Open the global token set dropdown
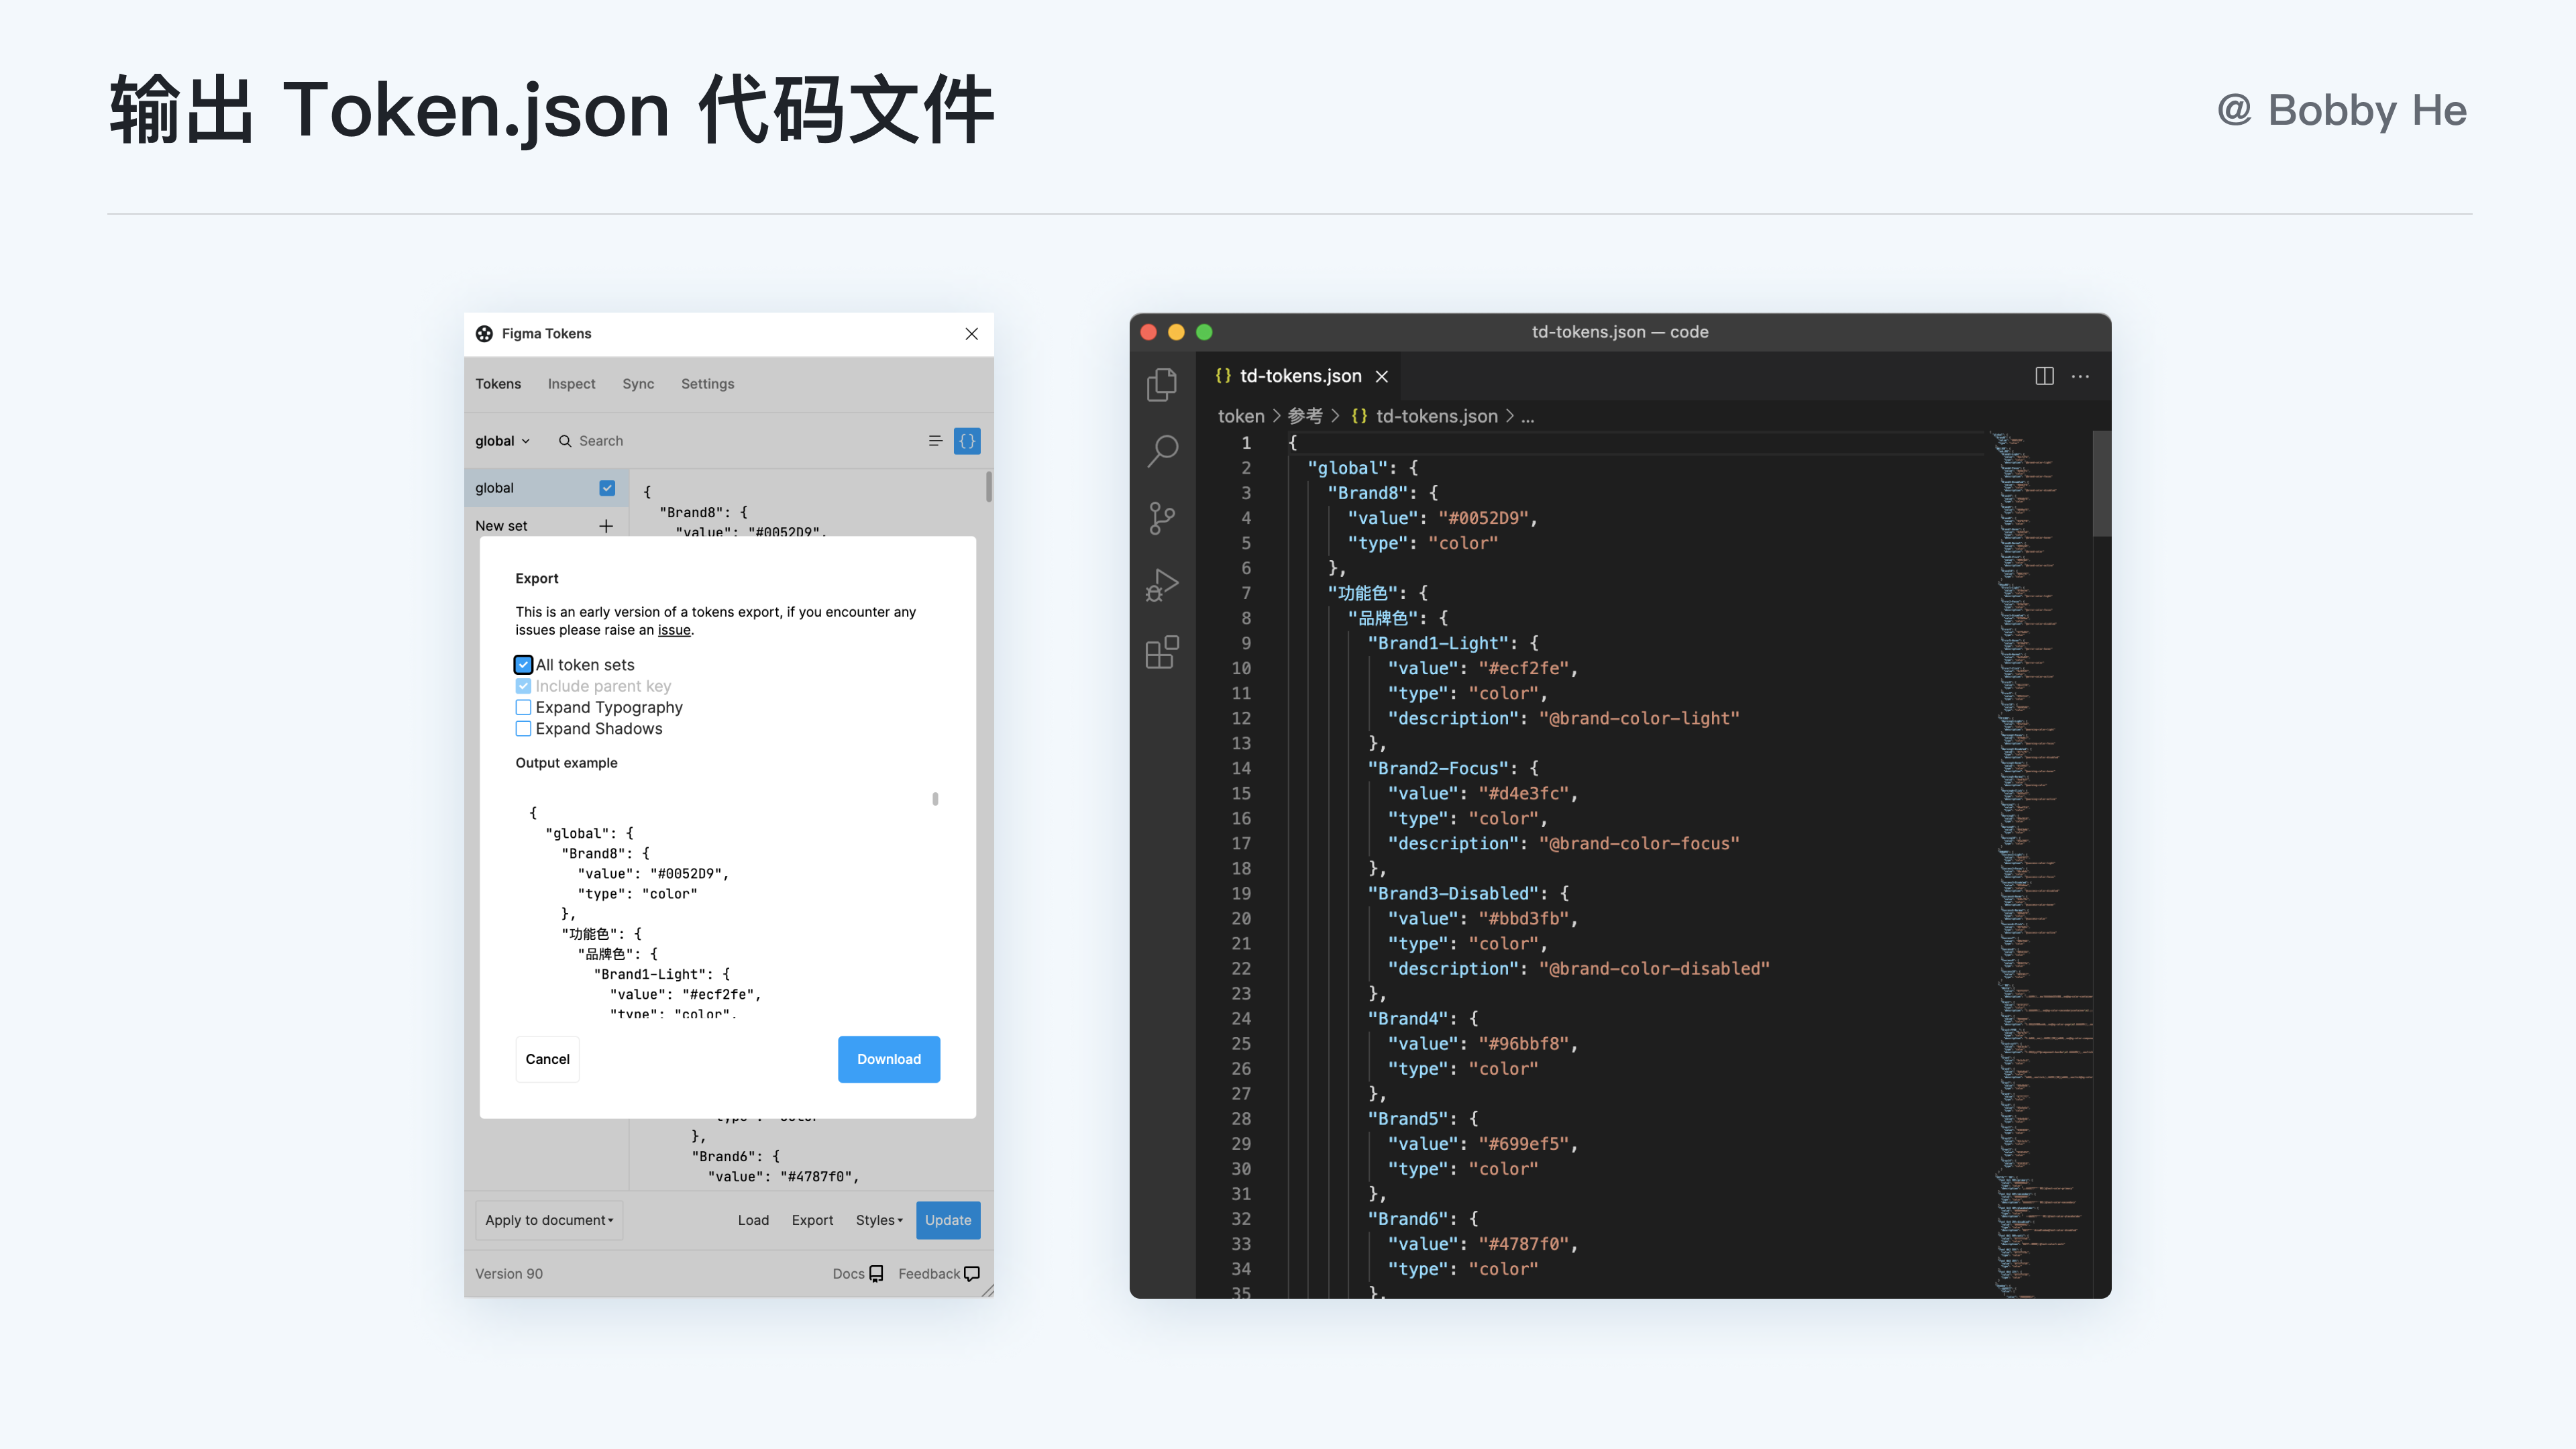This screenshot has width=2576, height=1449. (502, 440)
